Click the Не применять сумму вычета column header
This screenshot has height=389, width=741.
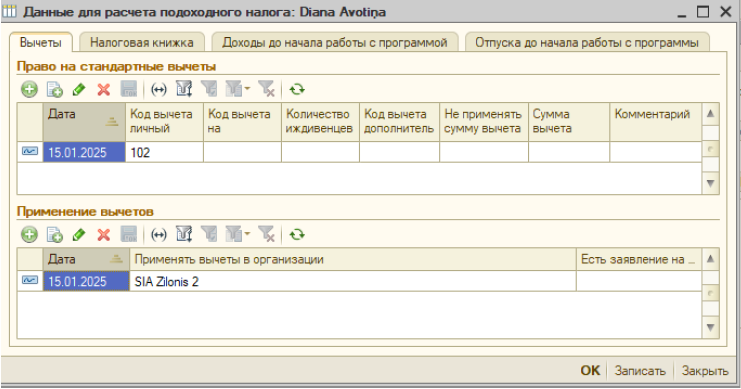click(x=484, y=121)
